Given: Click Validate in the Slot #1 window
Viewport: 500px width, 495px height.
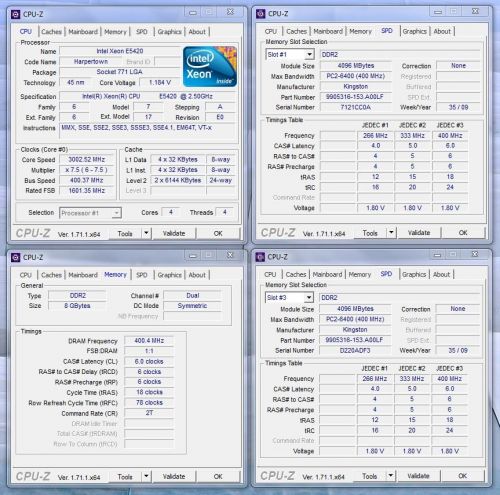Looking at the screenshot, I should coord(419,233).
